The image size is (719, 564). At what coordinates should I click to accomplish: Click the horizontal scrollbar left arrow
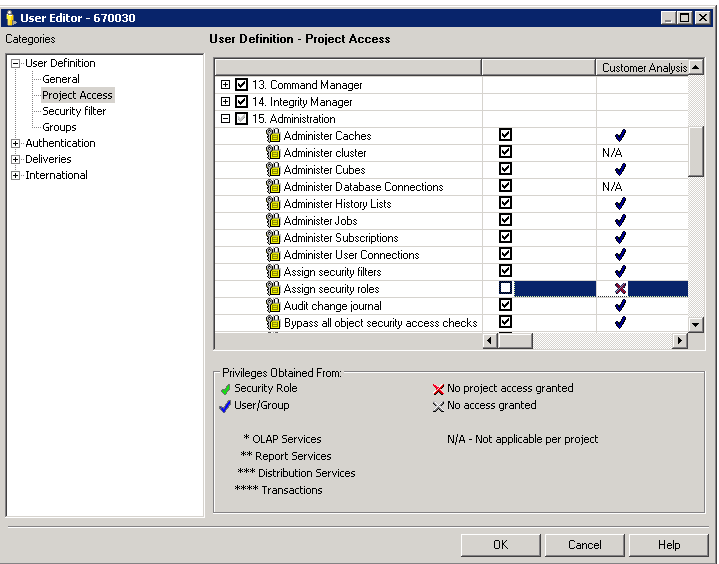[490, 341]
